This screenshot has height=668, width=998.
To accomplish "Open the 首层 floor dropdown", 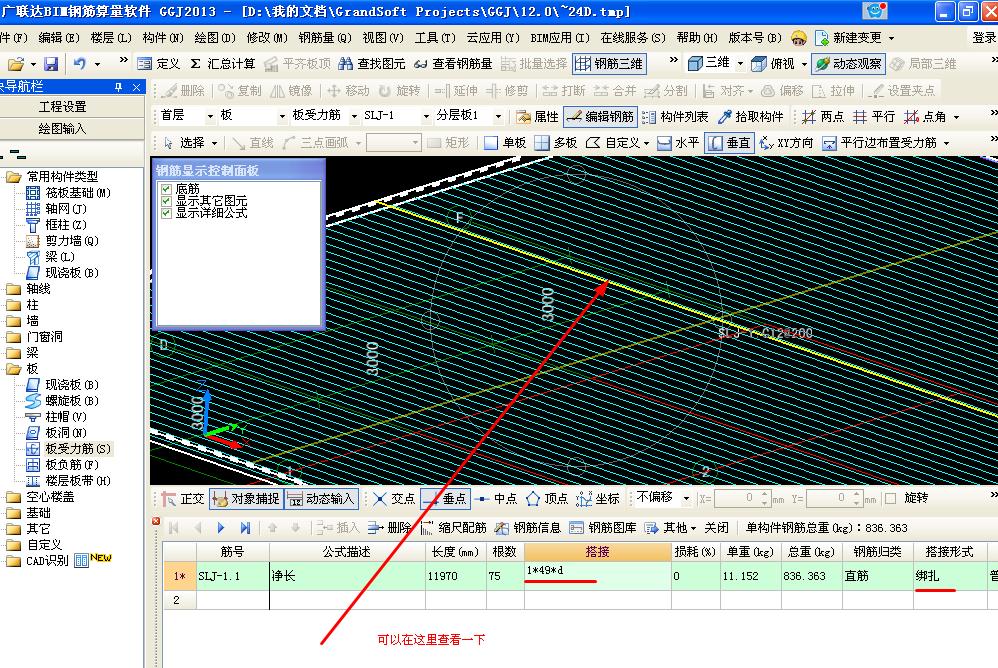I will pyautogui.click(x=210, y=116).
